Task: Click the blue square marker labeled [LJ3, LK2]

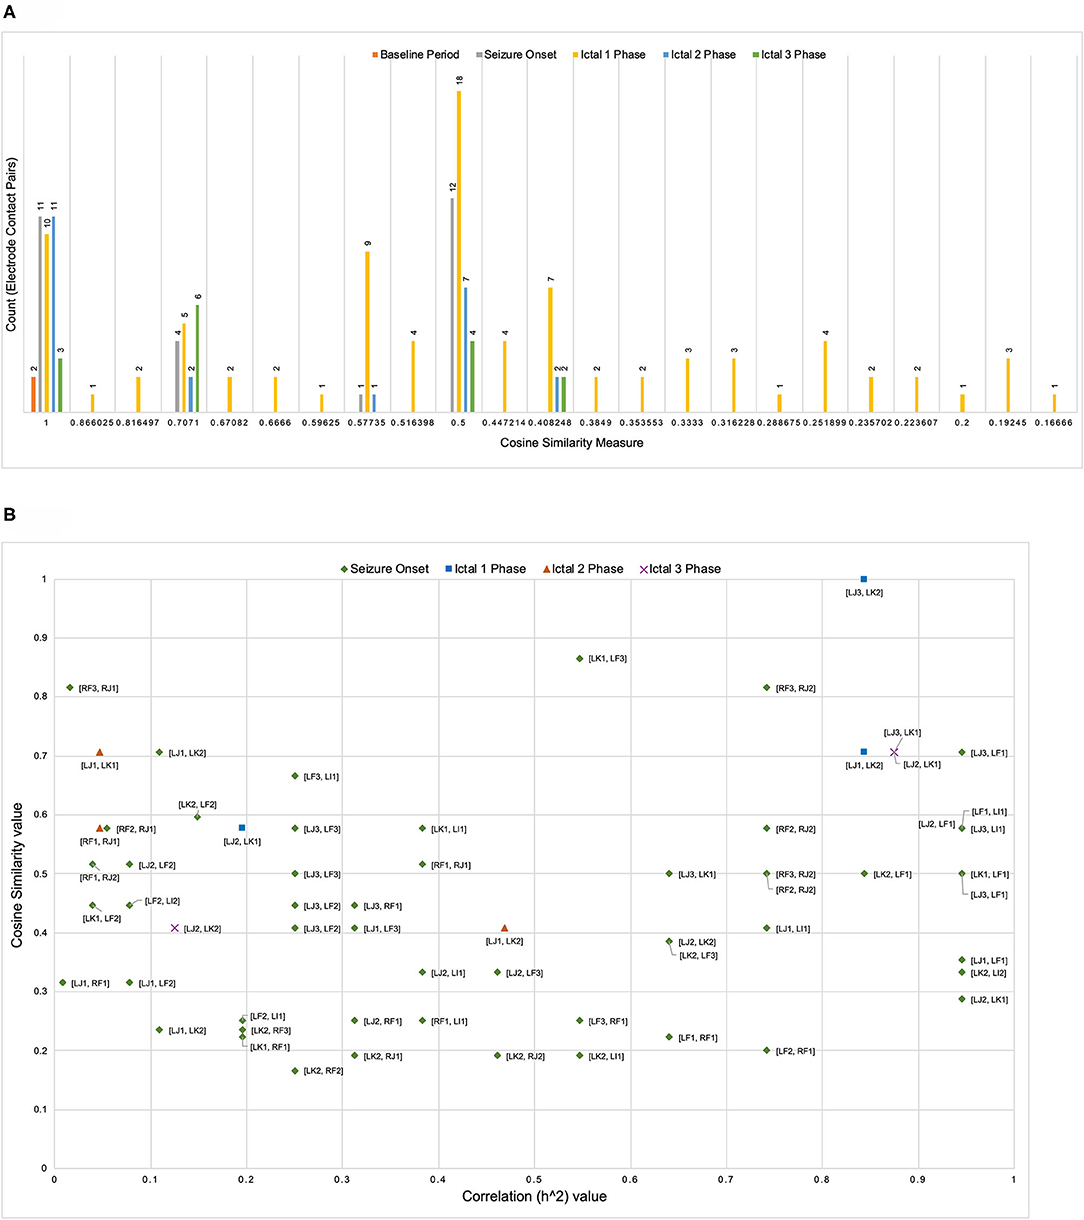Action: tap(864, 579)
